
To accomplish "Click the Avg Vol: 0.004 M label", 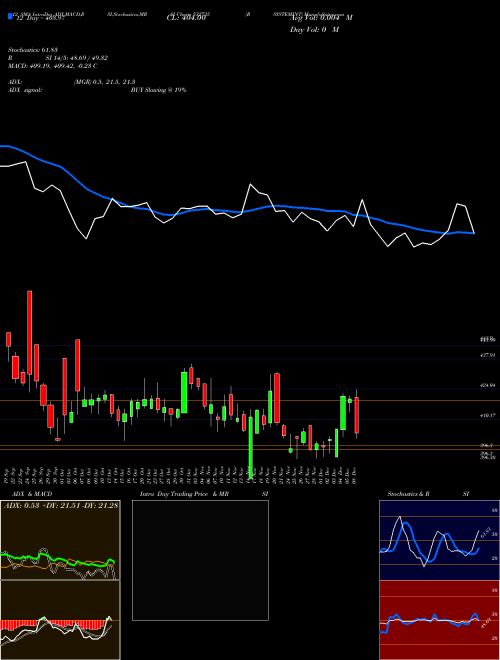I will [x=321, y=18].
